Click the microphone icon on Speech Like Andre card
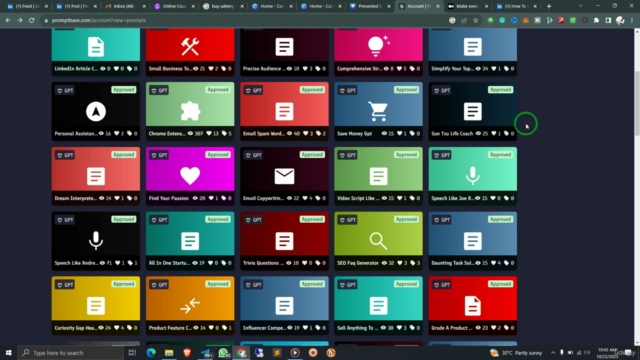640x360 pixels. [96, 240]
